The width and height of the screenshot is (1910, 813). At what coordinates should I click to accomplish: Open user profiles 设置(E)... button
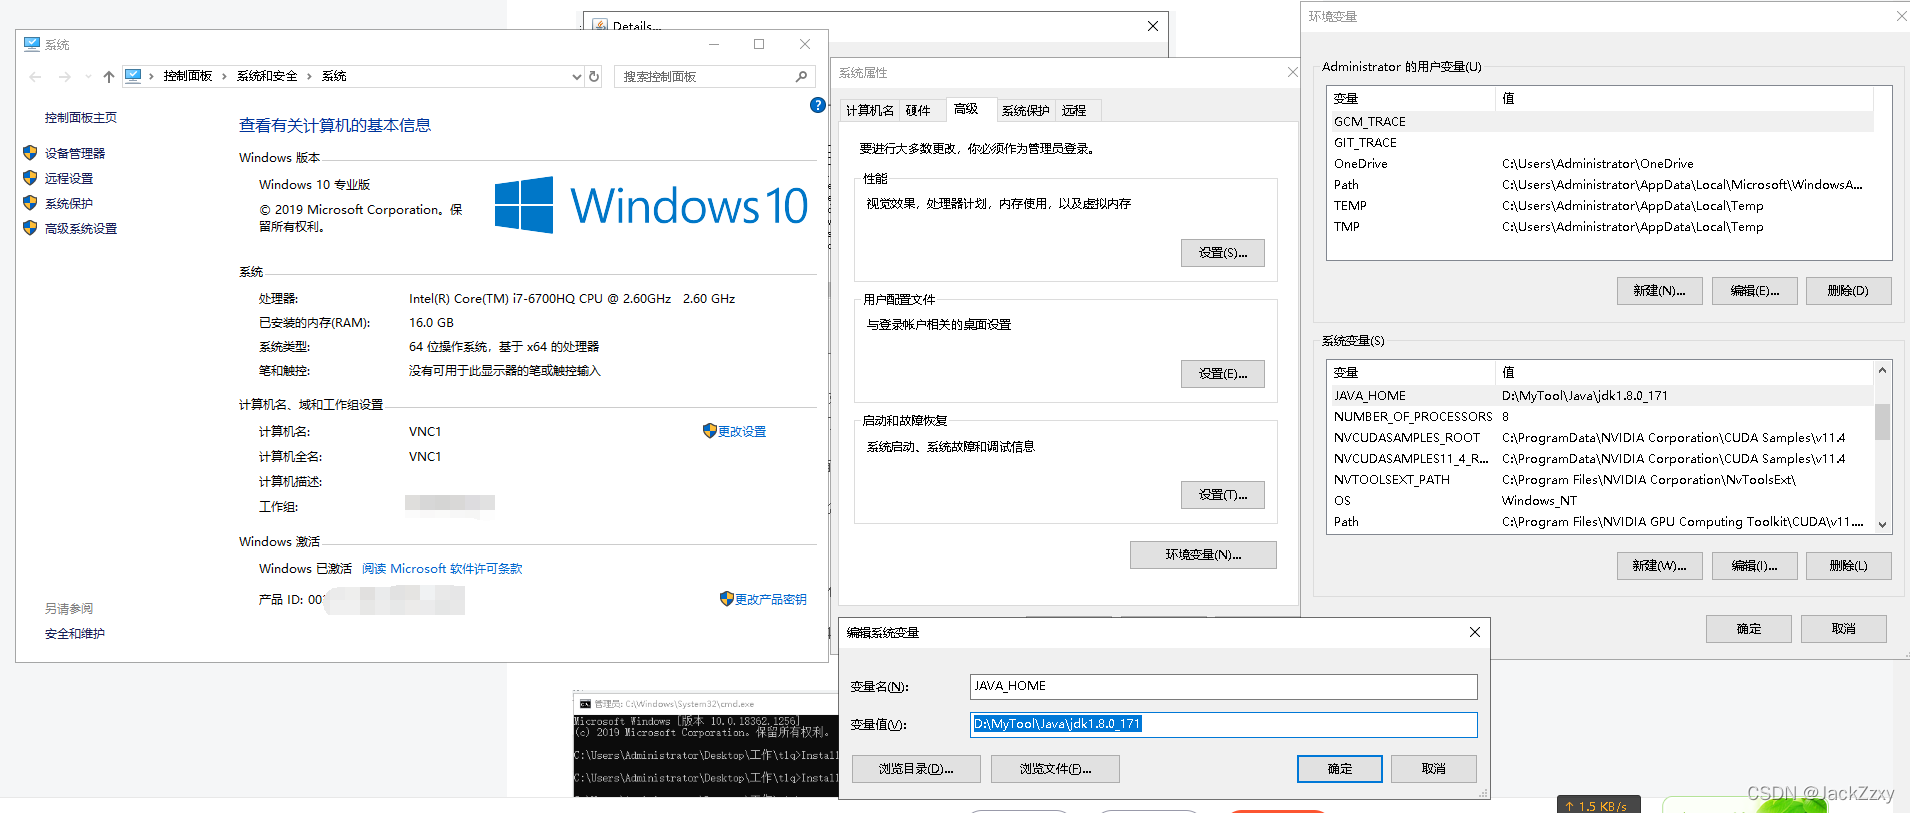pos(1223,374)
